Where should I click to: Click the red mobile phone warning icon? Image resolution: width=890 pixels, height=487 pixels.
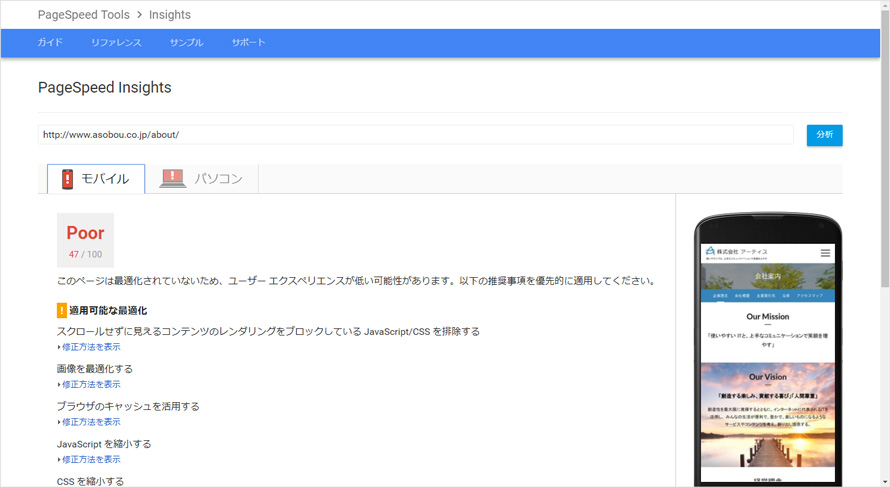pos(68,179)
